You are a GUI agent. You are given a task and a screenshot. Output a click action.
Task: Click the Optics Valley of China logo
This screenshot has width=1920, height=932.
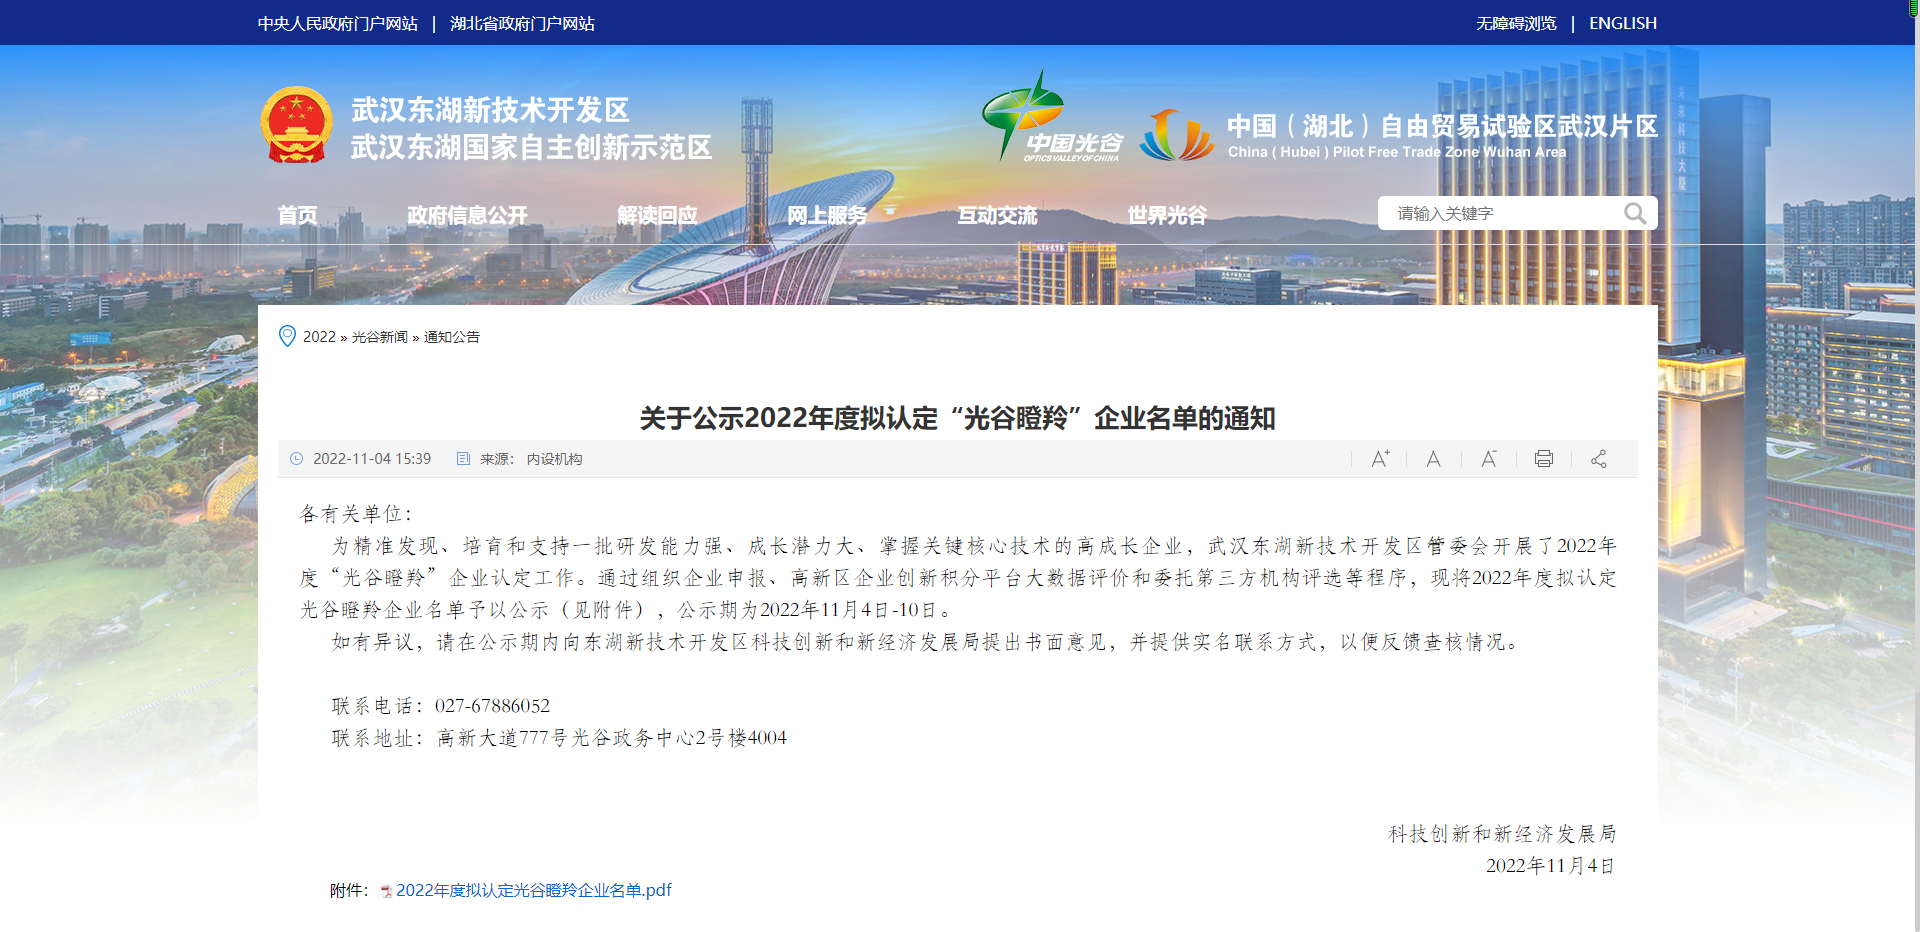click(x=1052, y=116)
